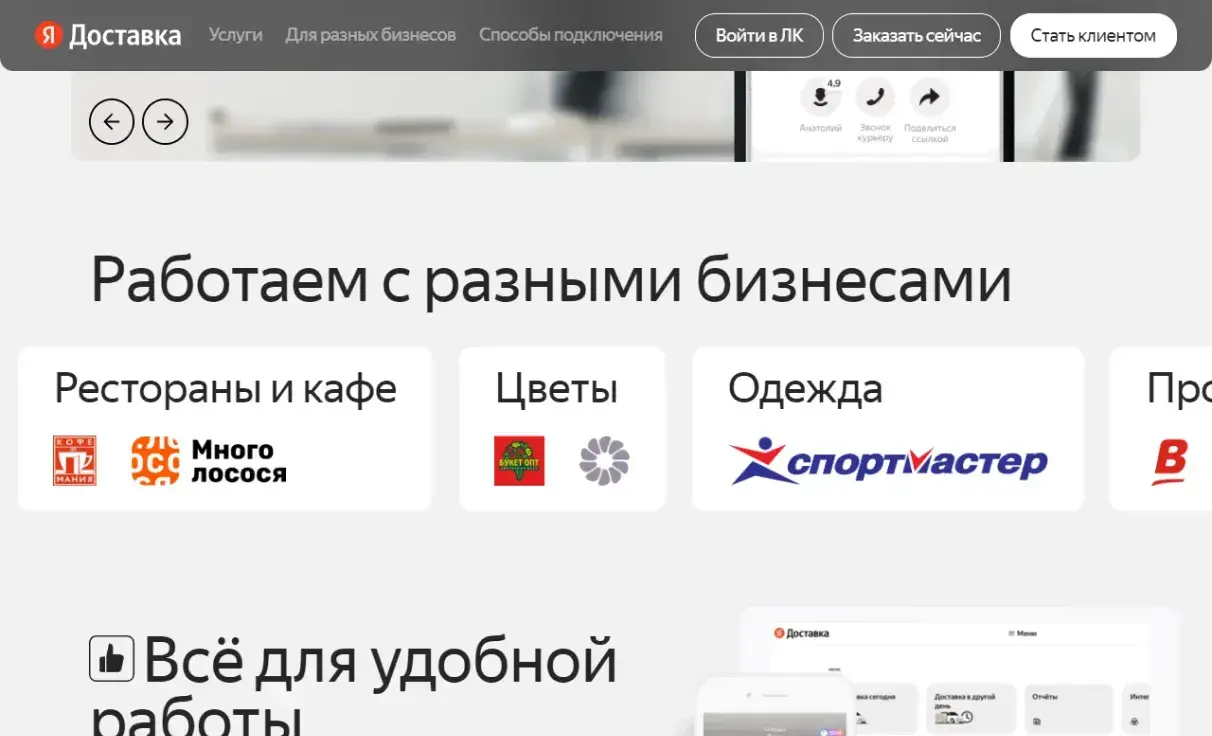The width and height of the screenshot is (1212, 736).
Task: Open the Услуги menu
Action: click(x=236, y=35)
